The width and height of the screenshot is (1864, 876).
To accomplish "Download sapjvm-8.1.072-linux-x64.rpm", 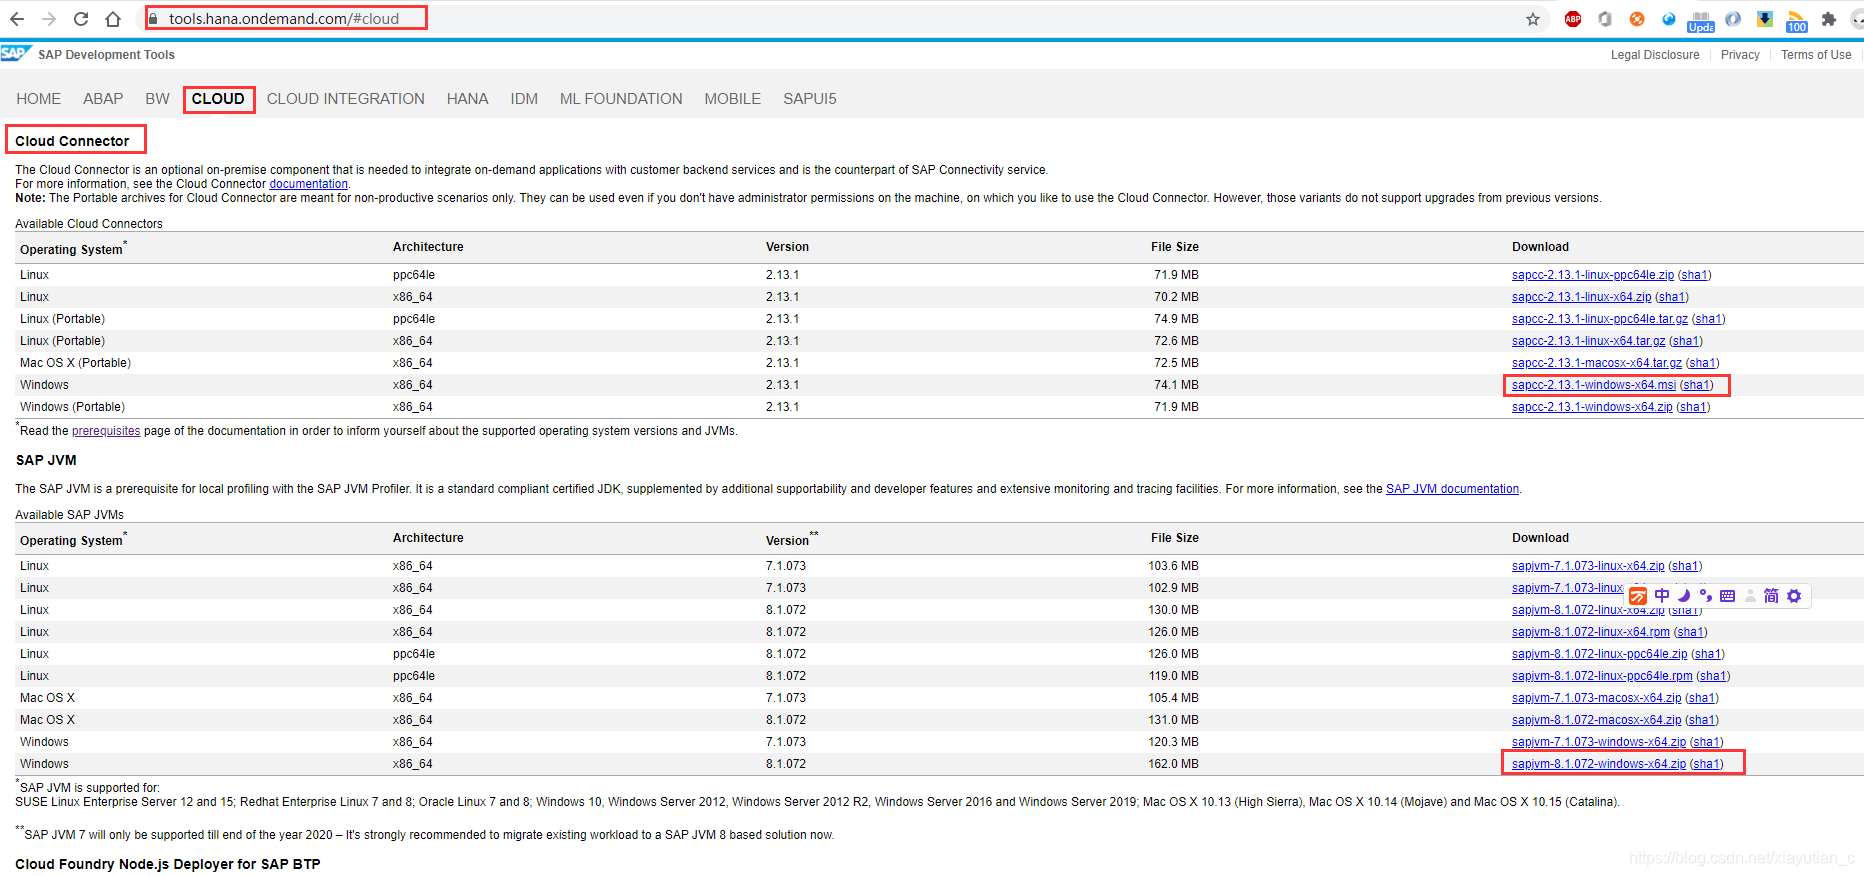I will tap(1591, 632).
